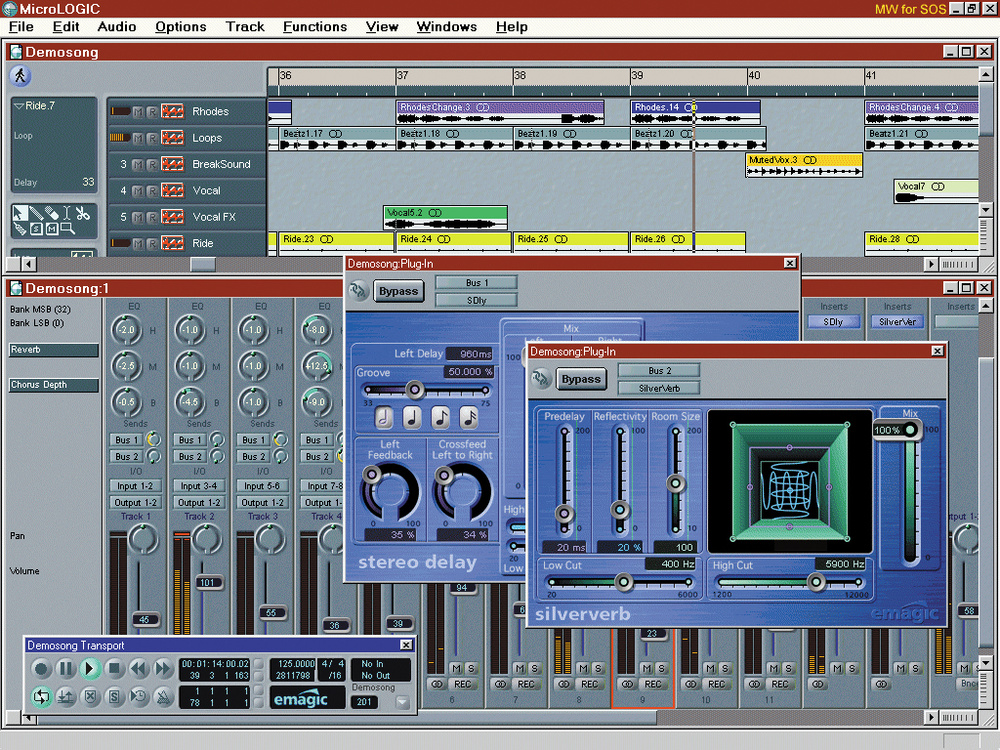The width and height of the screenshot is (1000, 750).
Task: Open the Bus 1 selector in delay plug-in
Action: click(476, 283)
